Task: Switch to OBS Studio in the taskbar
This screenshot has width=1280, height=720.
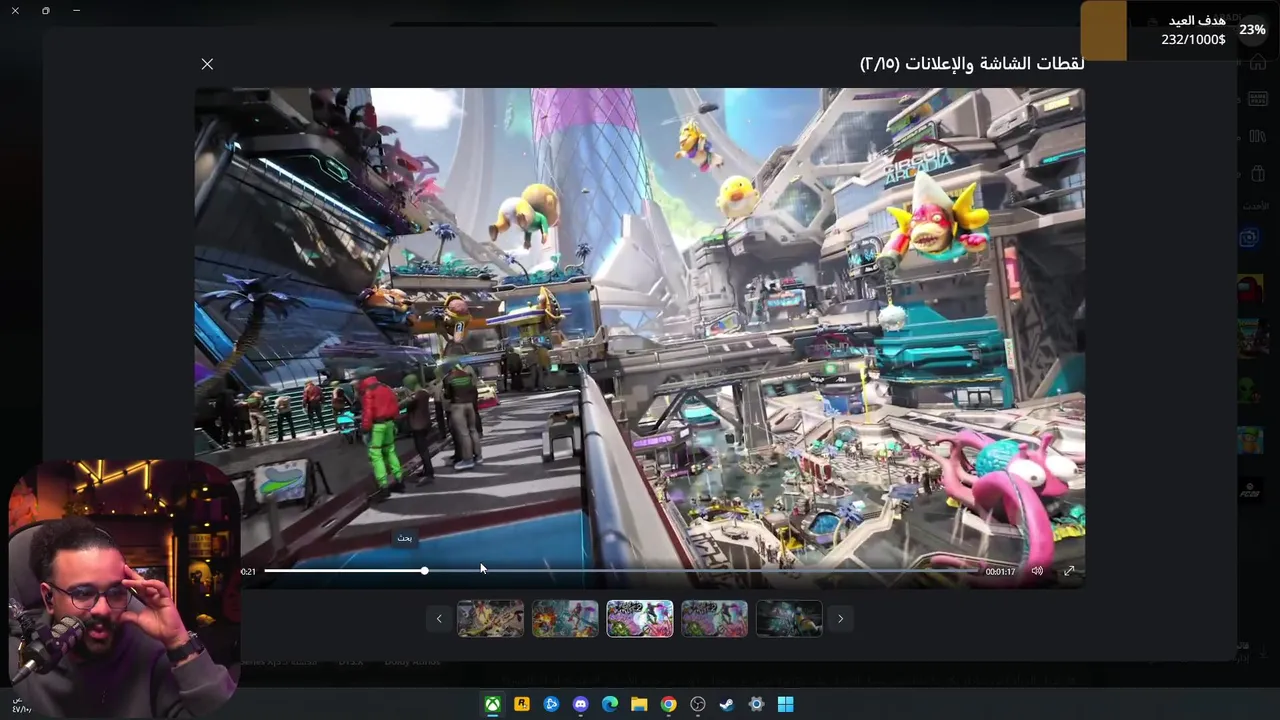Action: coord(698,704)
